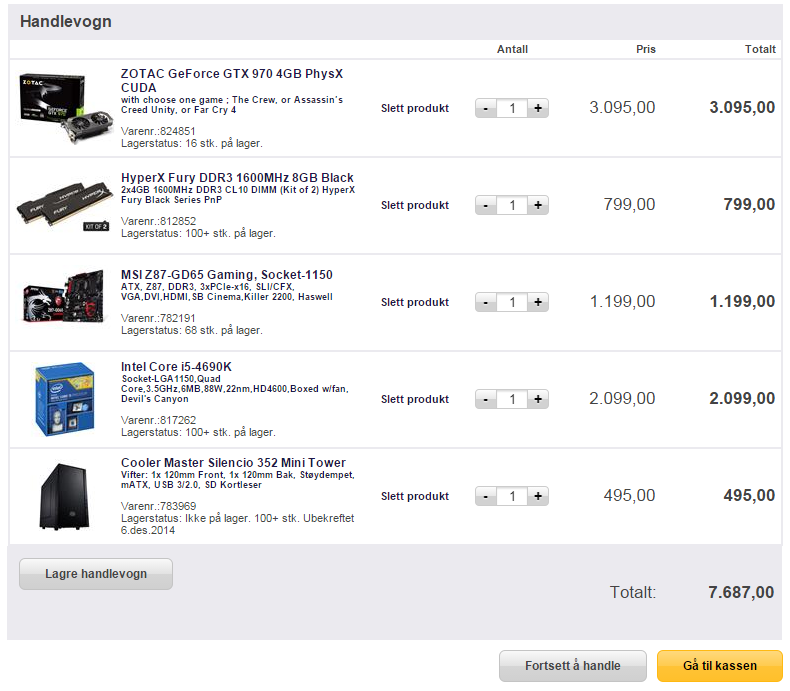Click cart total amount 7.687,00

[741, 592]
